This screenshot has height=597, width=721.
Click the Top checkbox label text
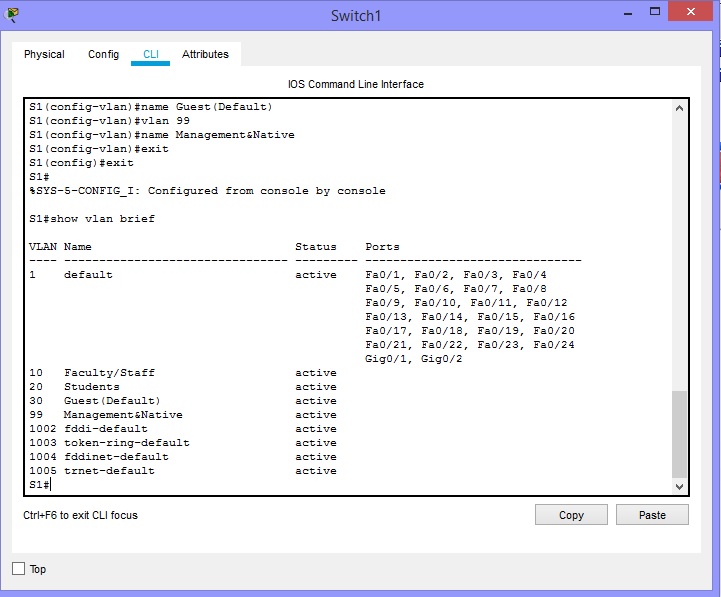point(38,569)
